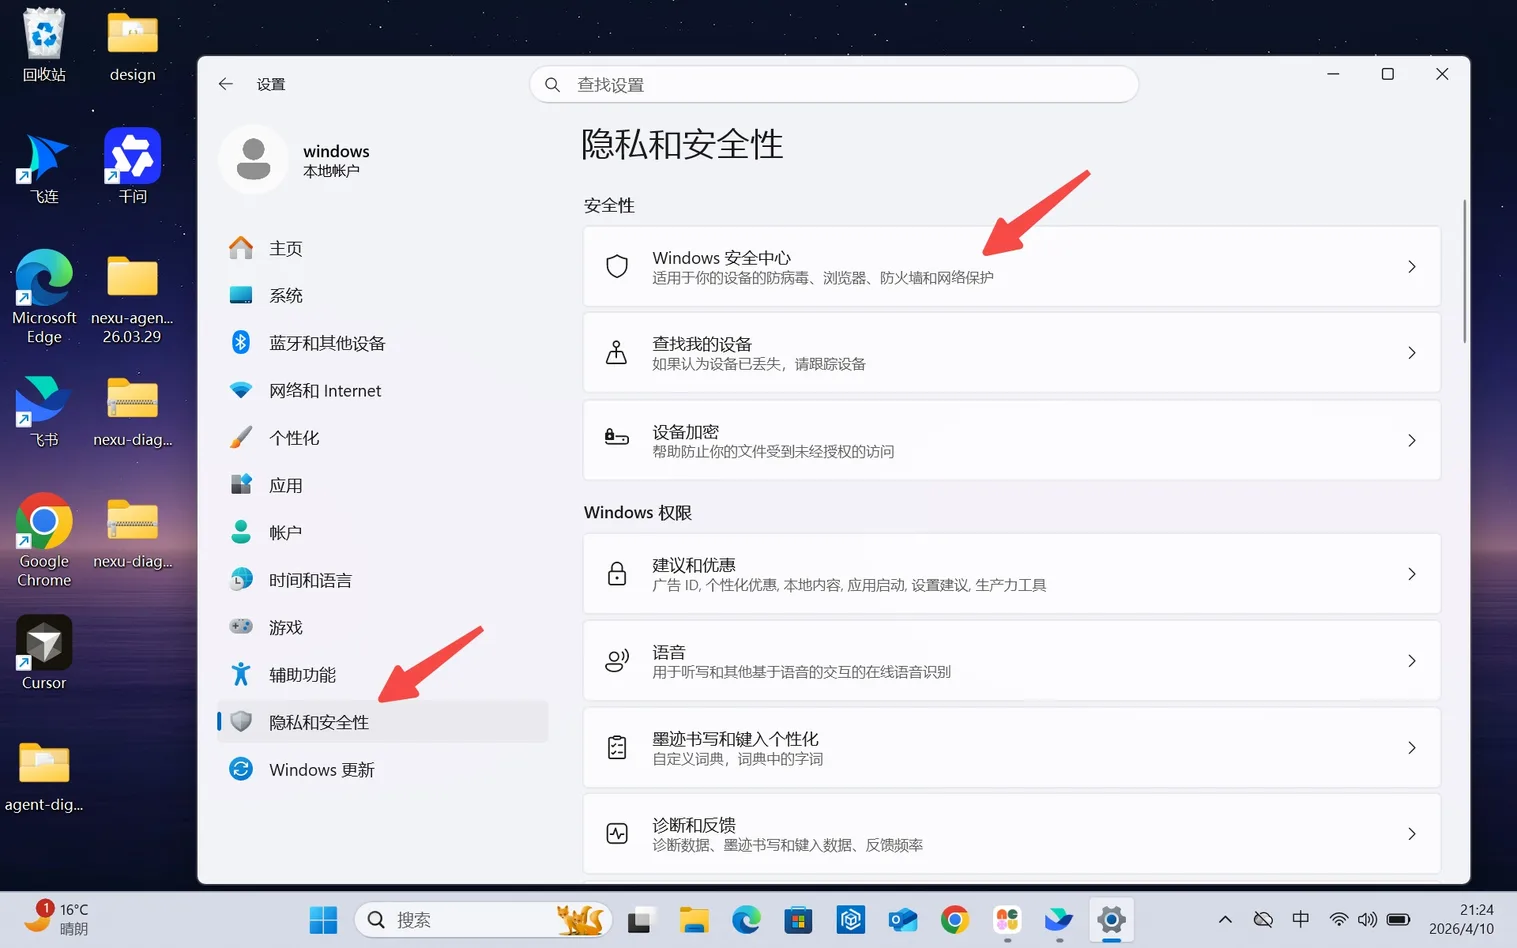Click the settings page vertical scrollbar

pos(1464,272)
